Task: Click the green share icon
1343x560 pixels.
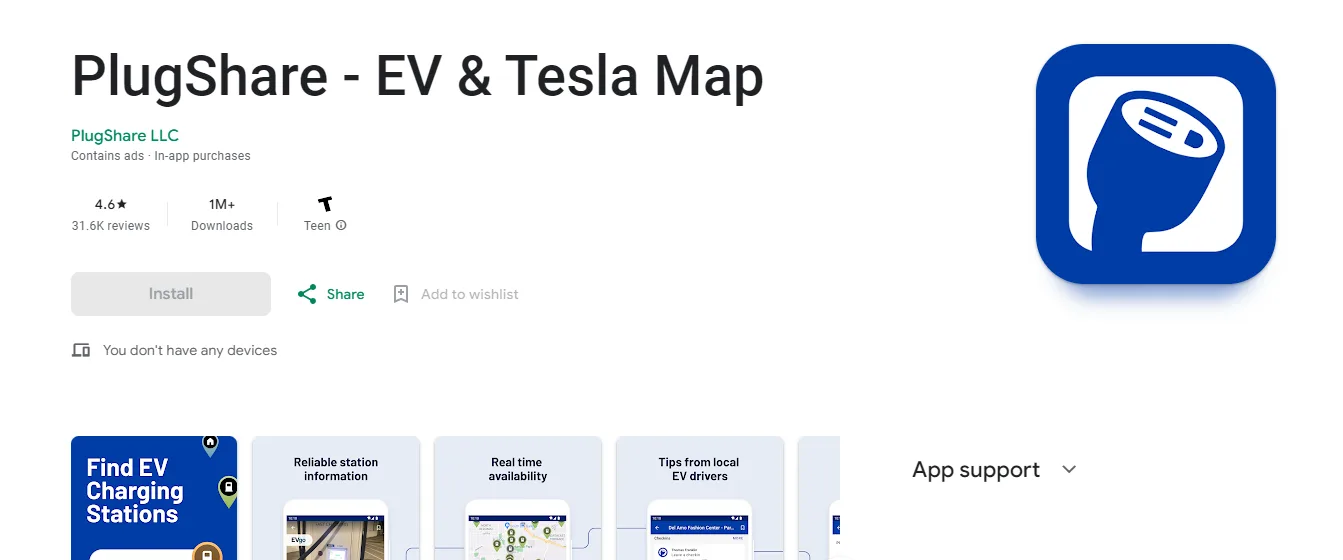Action: (307, 294)
